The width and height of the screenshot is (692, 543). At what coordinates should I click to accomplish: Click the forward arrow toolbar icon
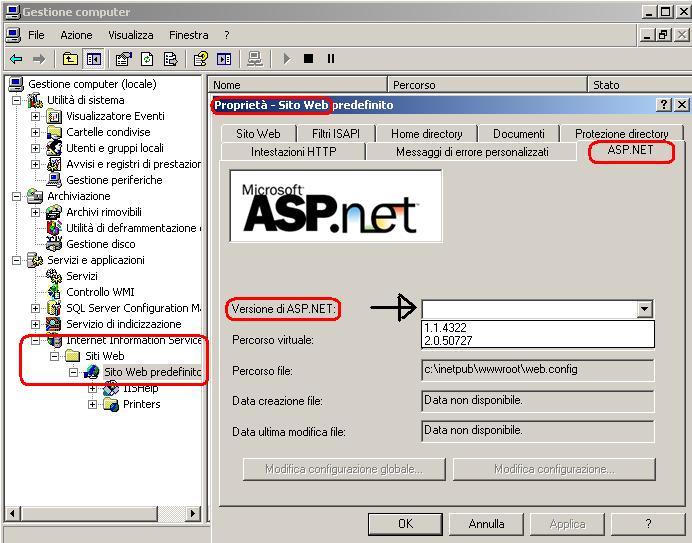click(x=39, y=59)
